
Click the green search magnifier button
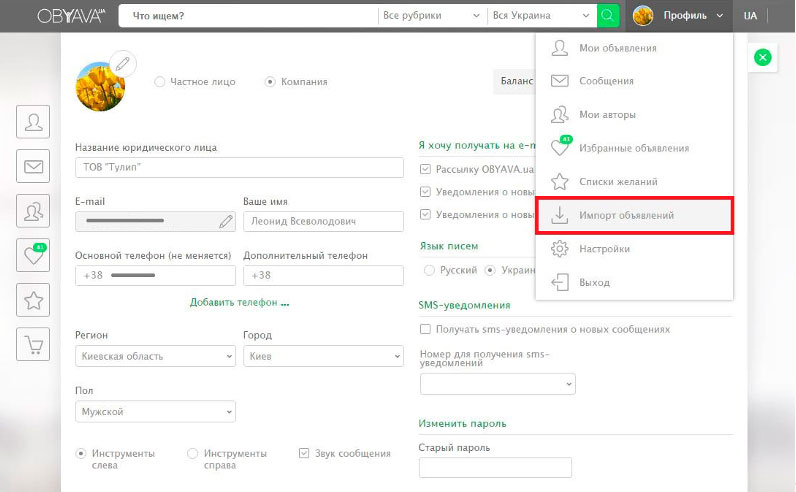click(608, 16)
